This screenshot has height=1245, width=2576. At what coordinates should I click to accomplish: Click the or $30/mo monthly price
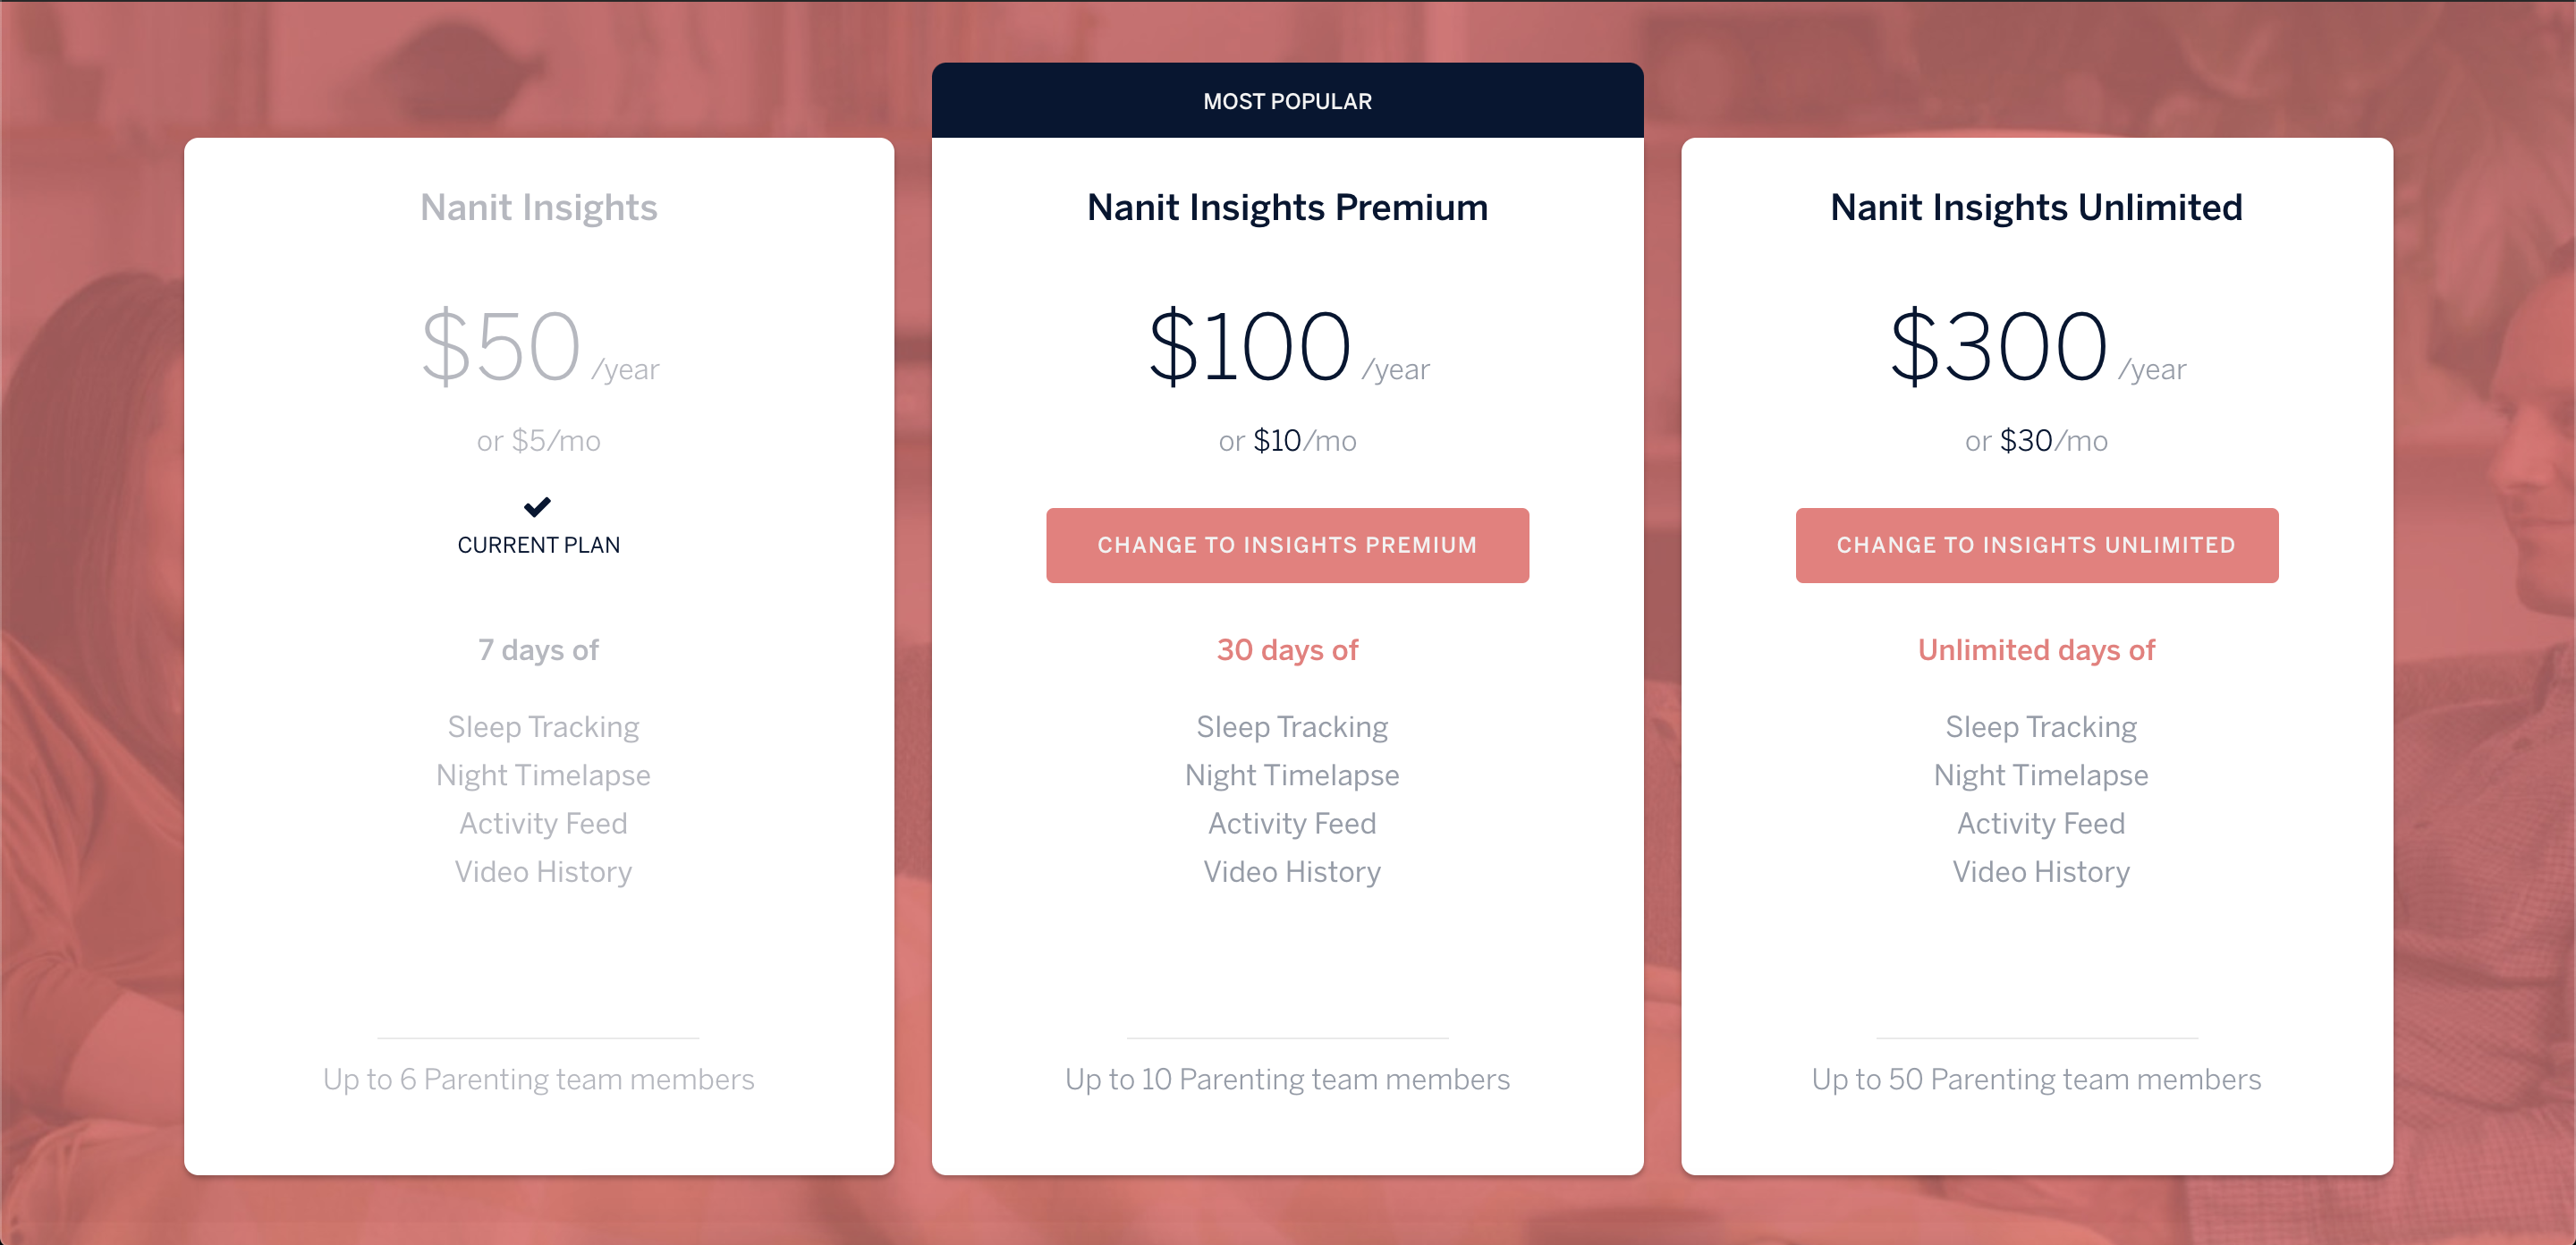[2036, 441]
